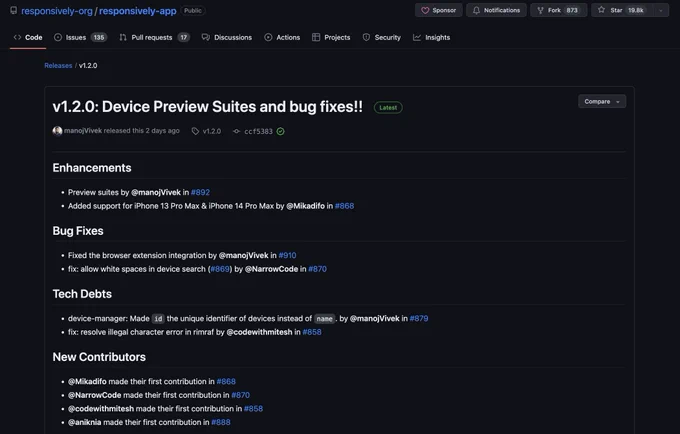Image resolution: width=680 pixels, height=434 pixels.
Task: Click the heart icon in the Sponsor button
Action: pos(425,10)
